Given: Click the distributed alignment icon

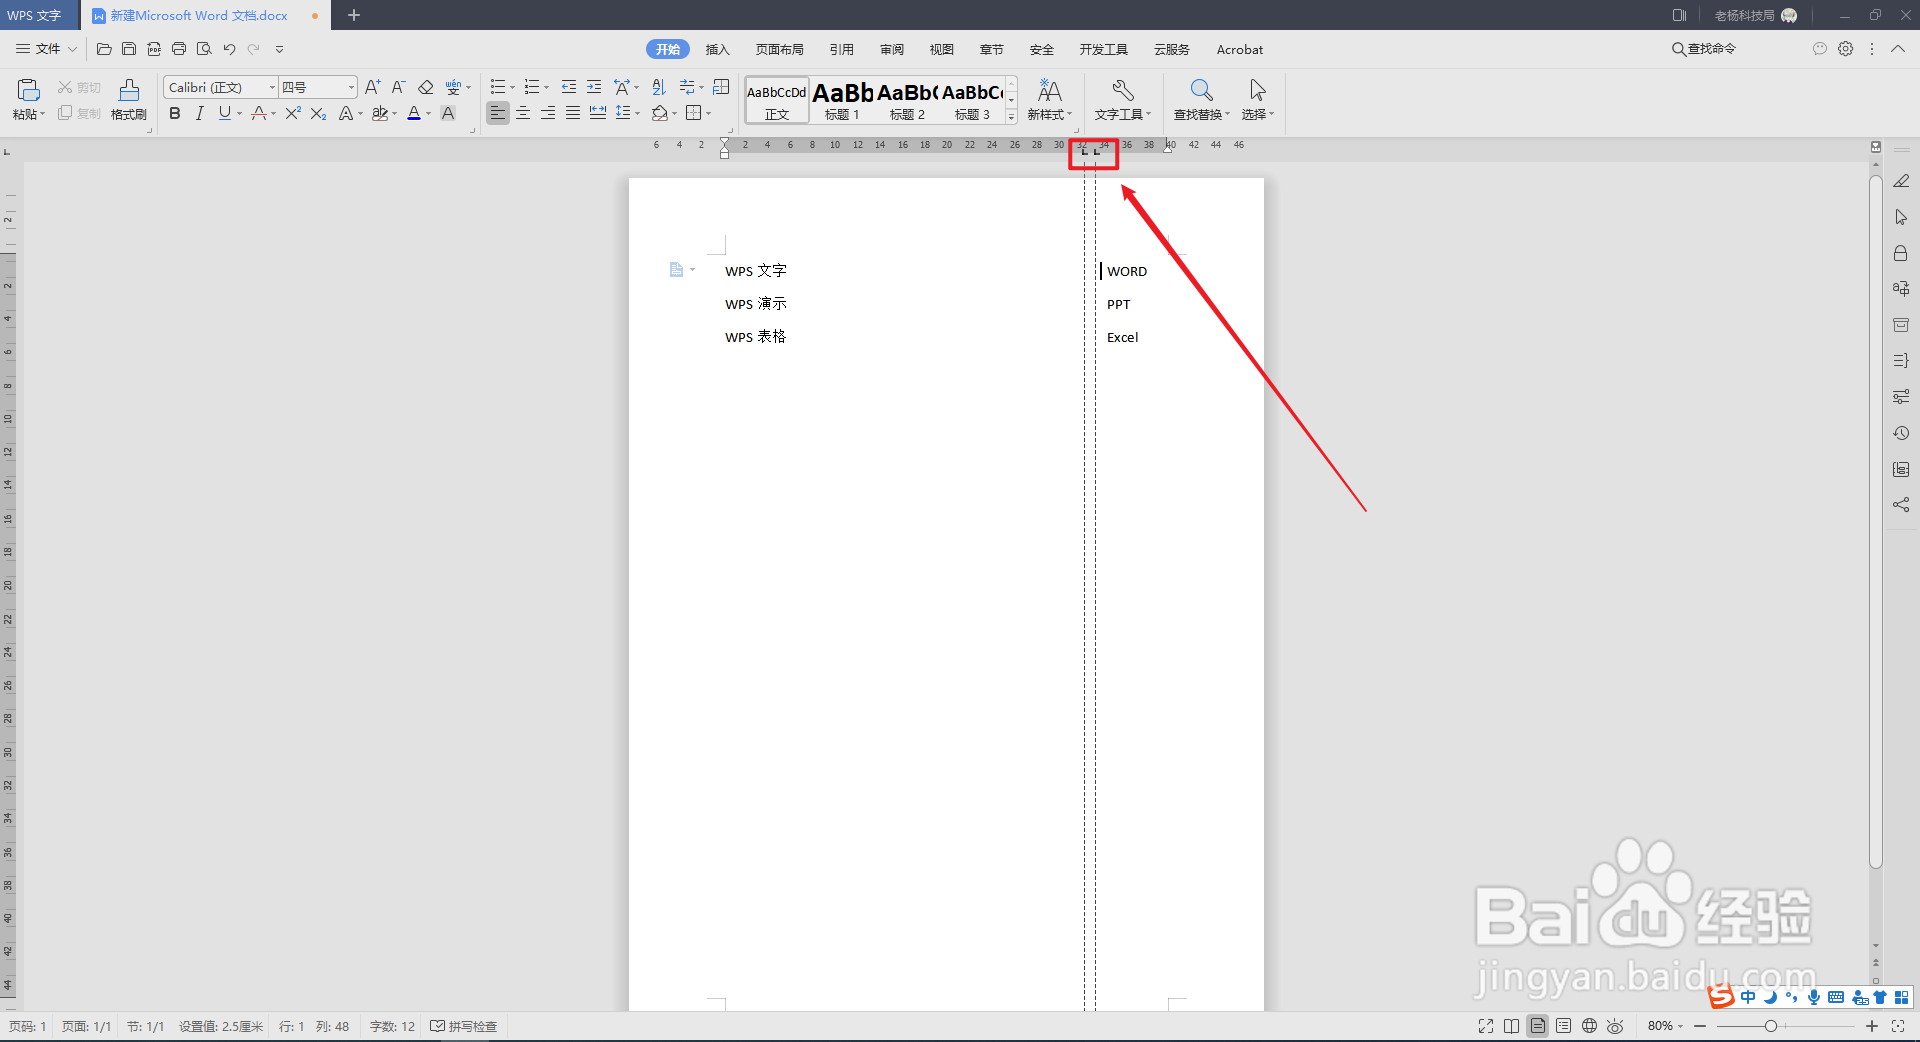Looking at the screenshot, I should pos(598,113).
